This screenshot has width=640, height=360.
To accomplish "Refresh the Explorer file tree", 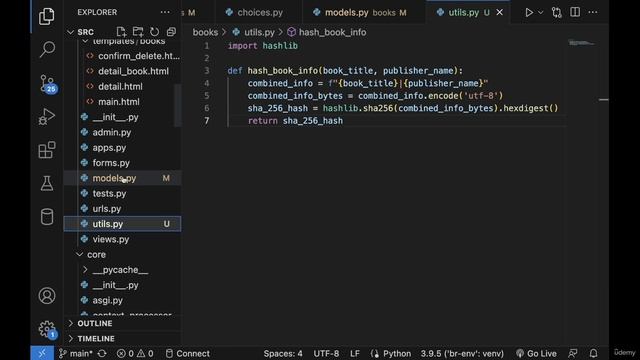I will pyautogui.click(x=154, y=32).
